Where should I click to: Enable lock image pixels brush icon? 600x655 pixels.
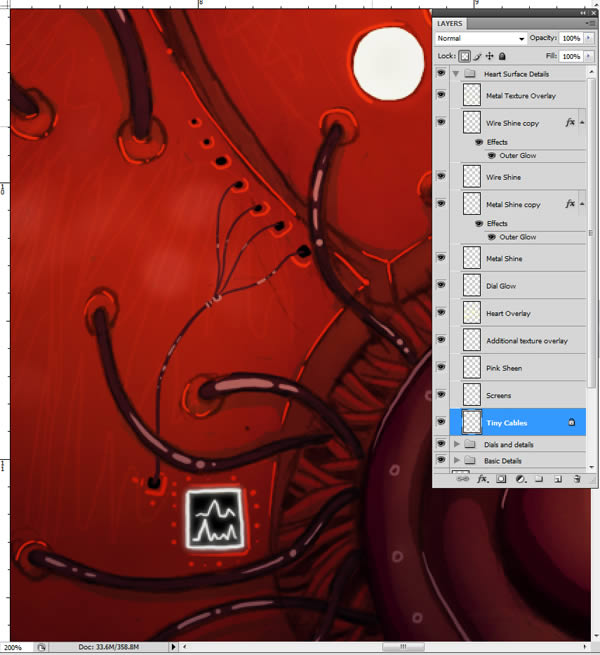click(x=477, y=56)
